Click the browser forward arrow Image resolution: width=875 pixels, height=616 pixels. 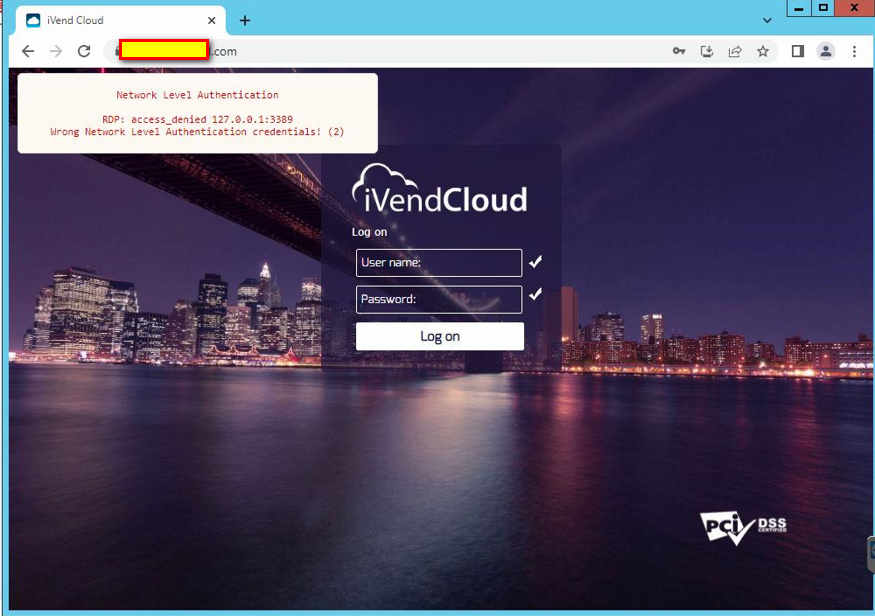(x=56, y=51)
